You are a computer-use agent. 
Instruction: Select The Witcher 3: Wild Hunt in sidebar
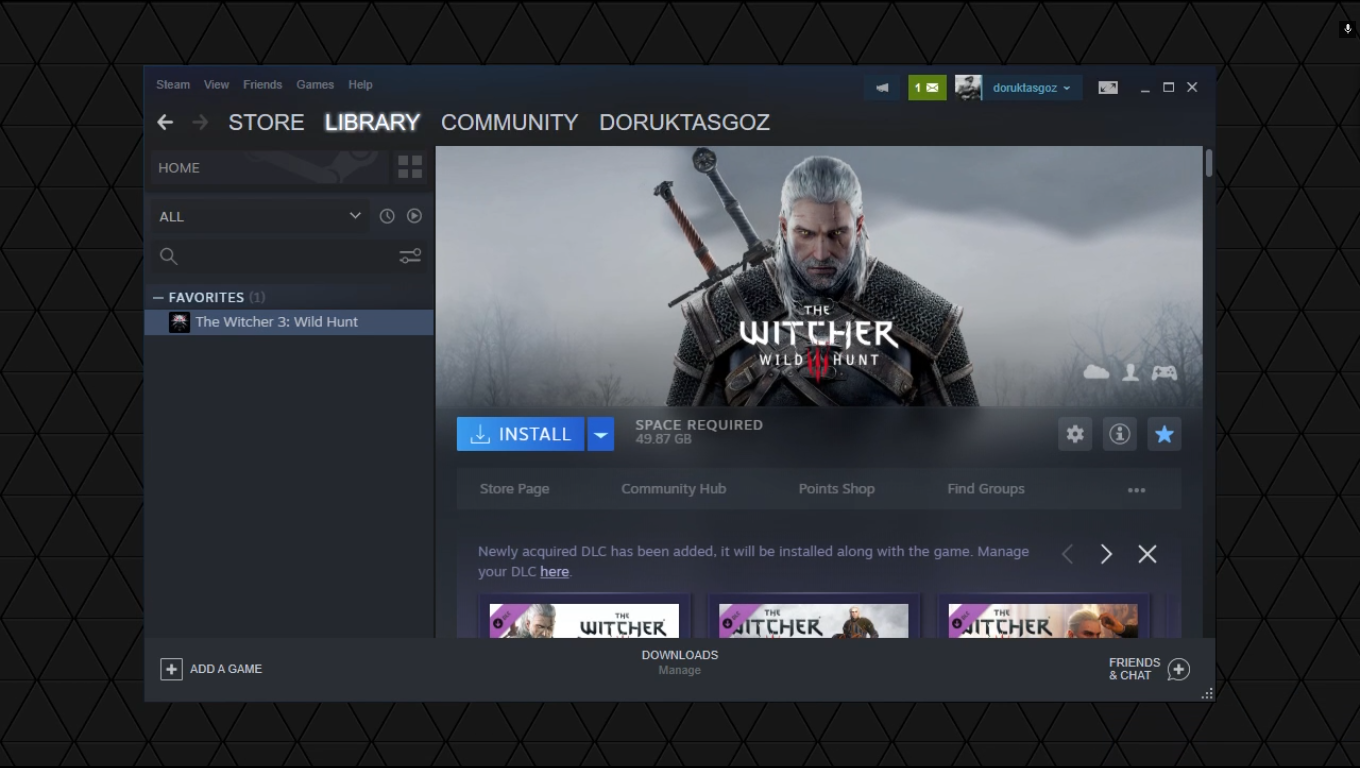pyautogui.click(x=289, y=322)
